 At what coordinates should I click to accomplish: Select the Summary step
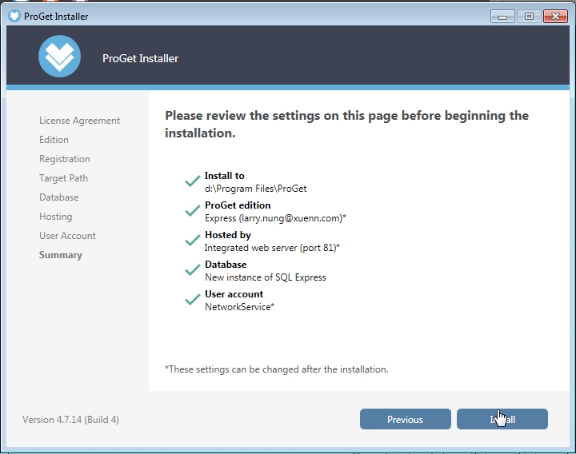(x=61, y=255)
